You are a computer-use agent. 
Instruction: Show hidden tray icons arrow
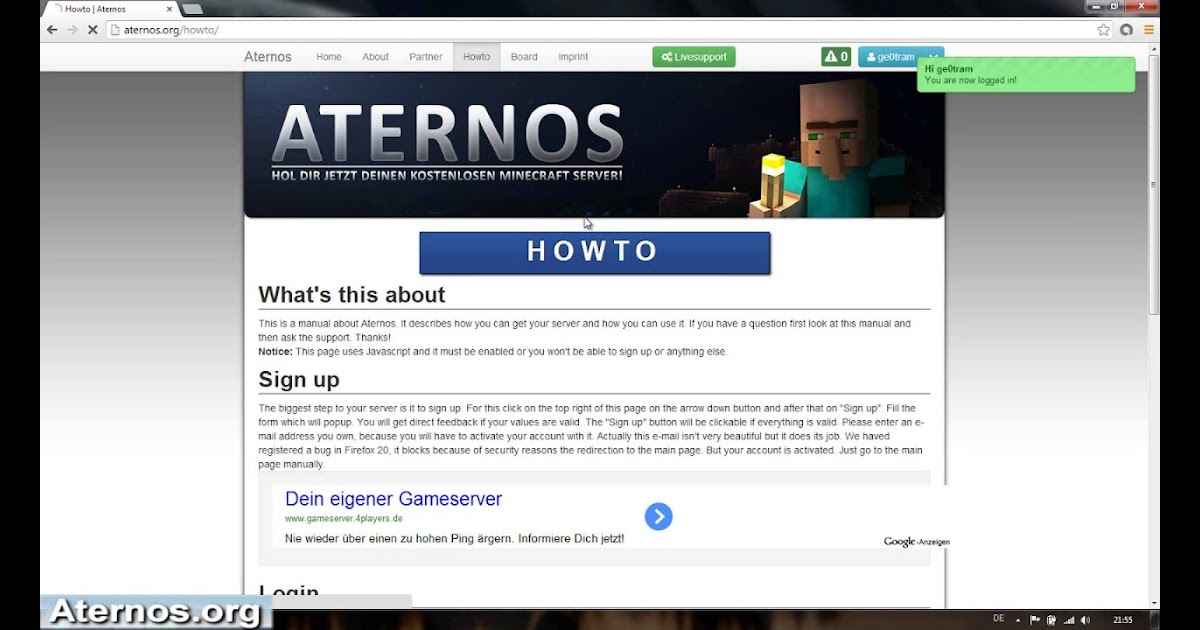click(1019, 620)
